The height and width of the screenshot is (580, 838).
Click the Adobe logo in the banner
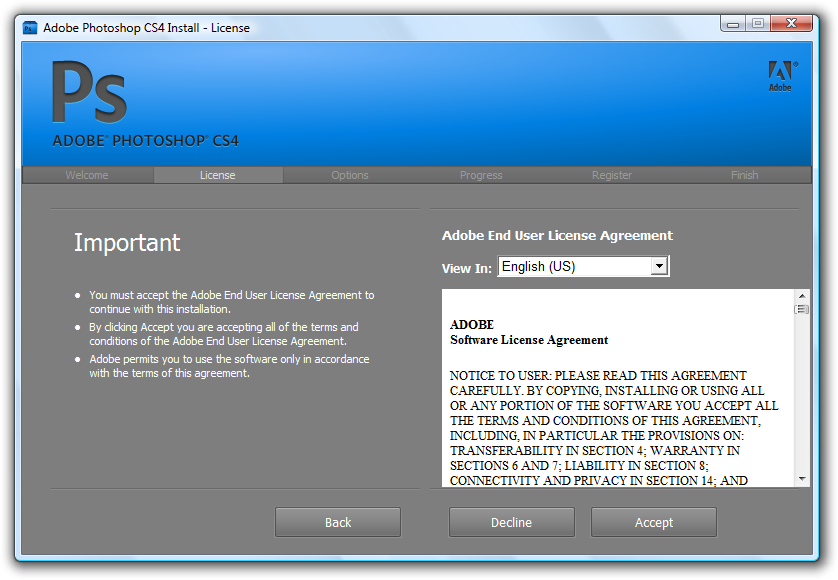tap(782, 76)
